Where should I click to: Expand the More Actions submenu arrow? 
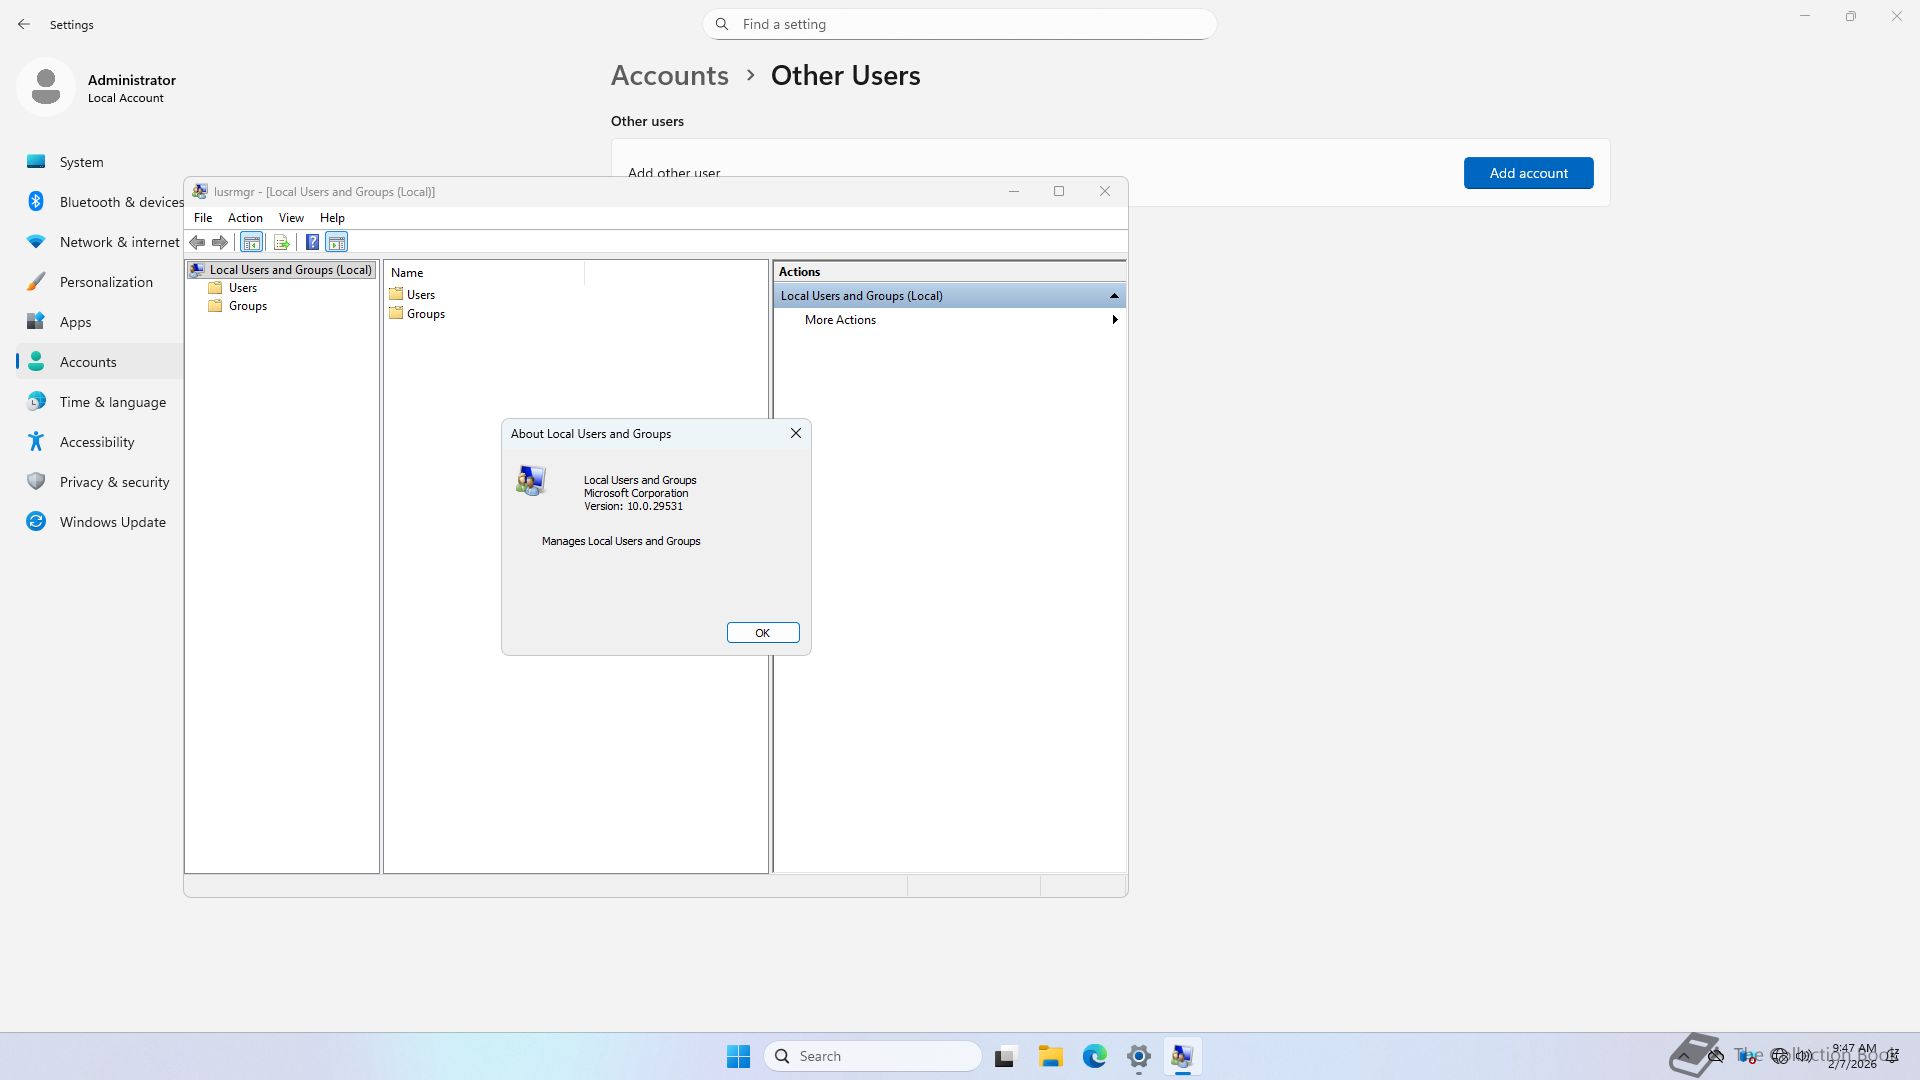[x=1114, y=320]
